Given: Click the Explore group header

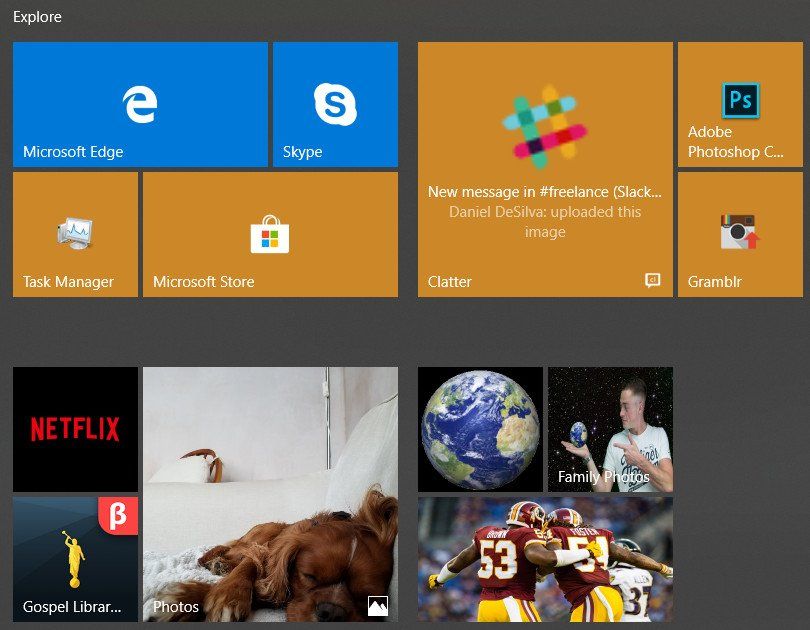Looking at the screenshot, I should pyautogui.click(x=37, y=16).
